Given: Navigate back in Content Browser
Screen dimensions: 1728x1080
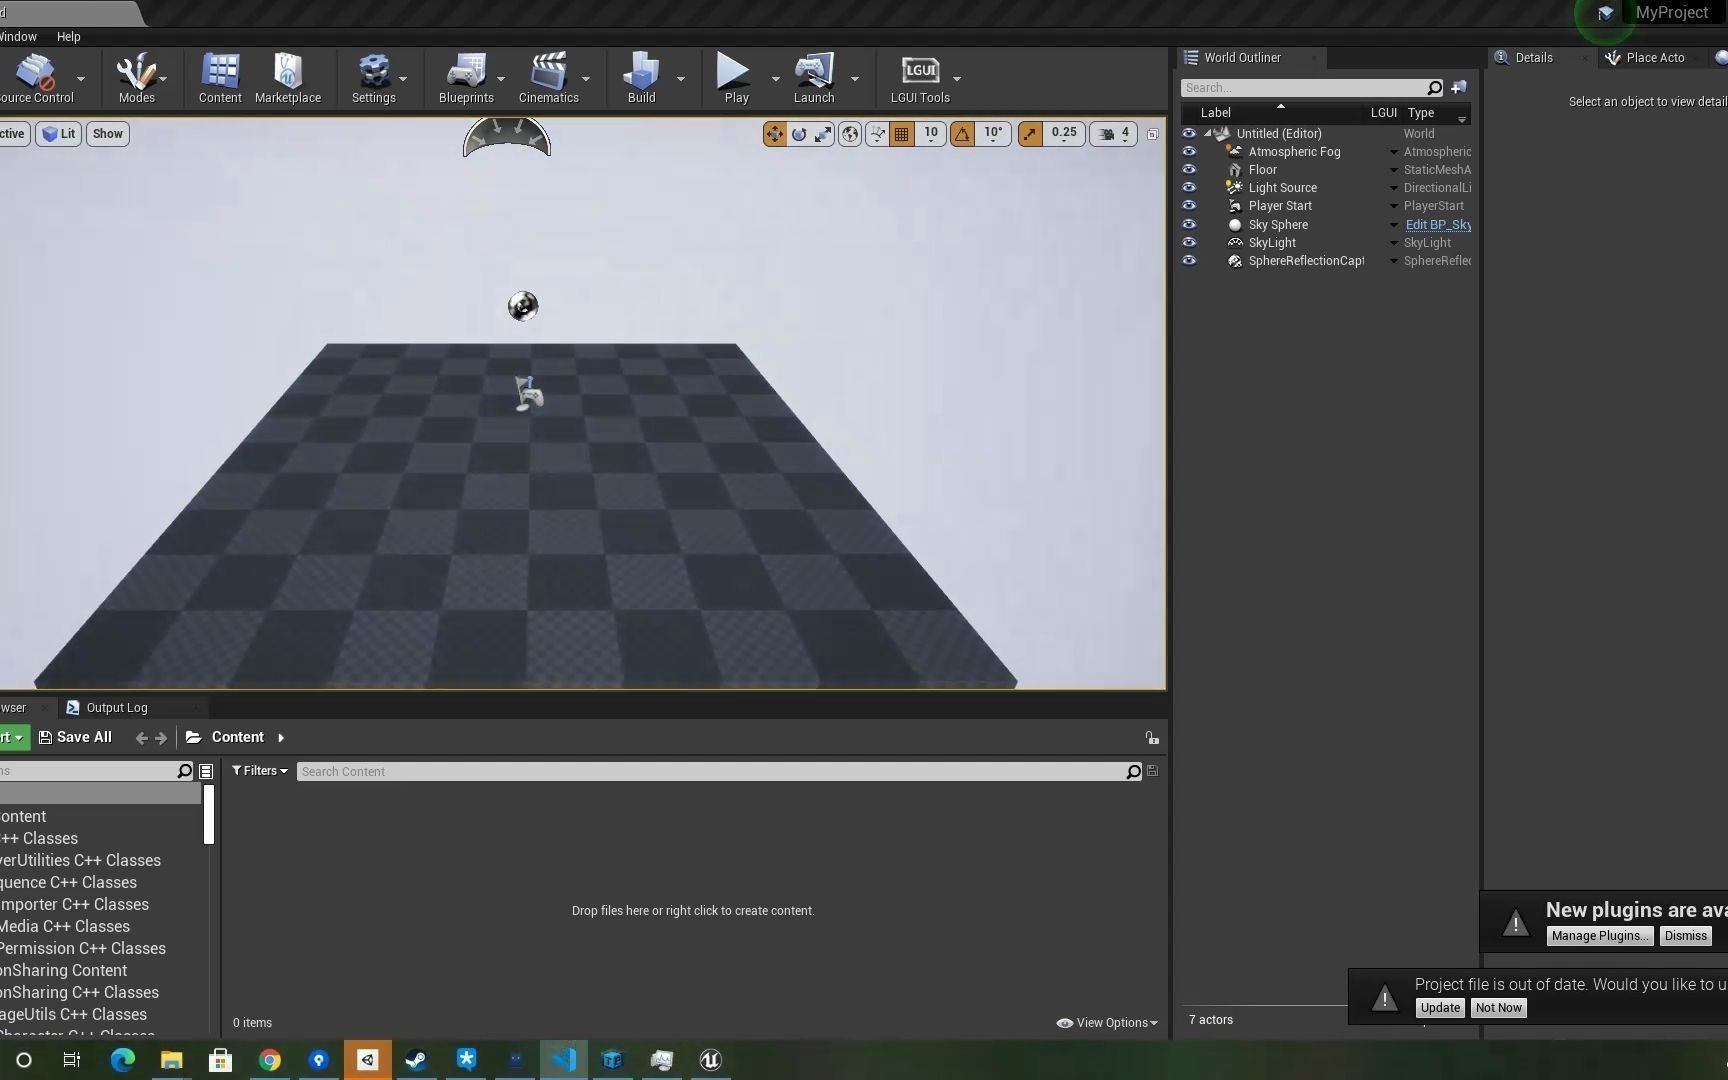Looking at the screenshot, I should tap(141, 738).
